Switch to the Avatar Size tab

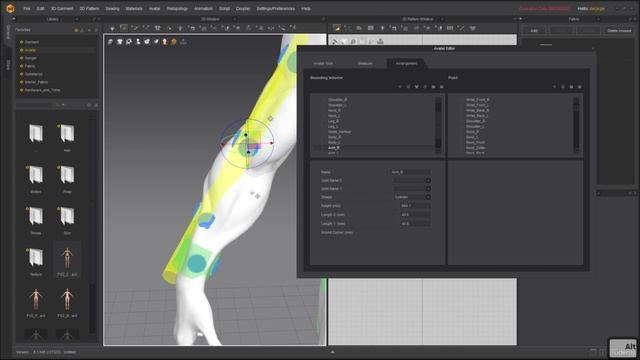pyautogui.click(x=323, y=64)
